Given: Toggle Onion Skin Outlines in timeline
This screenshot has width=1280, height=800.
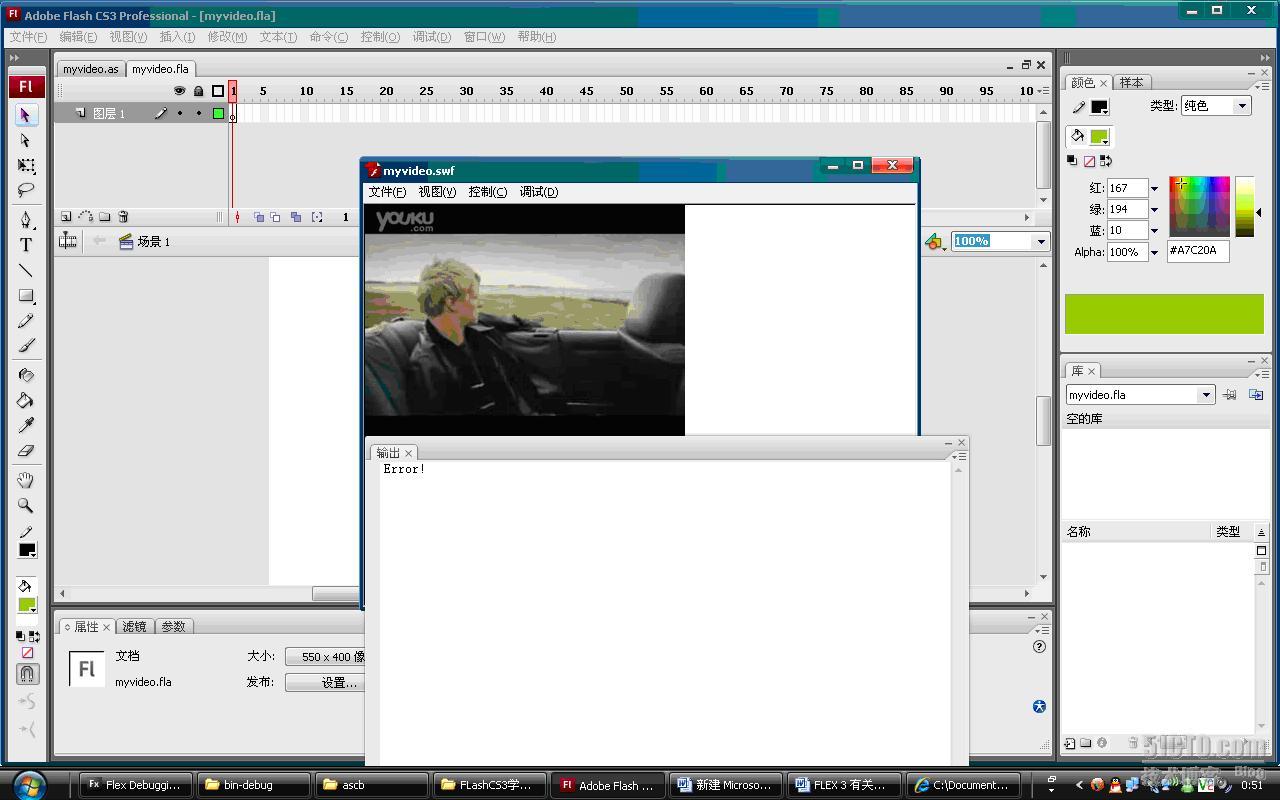Looking at the screenshot, I should (x=276, y=217).
